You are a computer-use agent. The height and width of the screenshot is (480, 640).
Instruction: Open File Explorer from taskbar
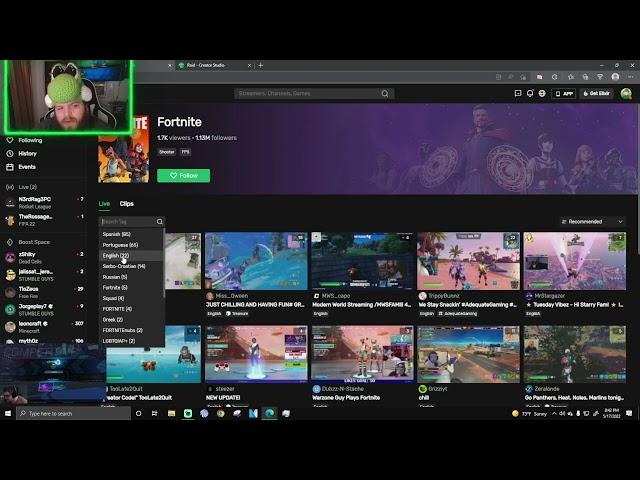pyautogui.click(x=171, y=413)
